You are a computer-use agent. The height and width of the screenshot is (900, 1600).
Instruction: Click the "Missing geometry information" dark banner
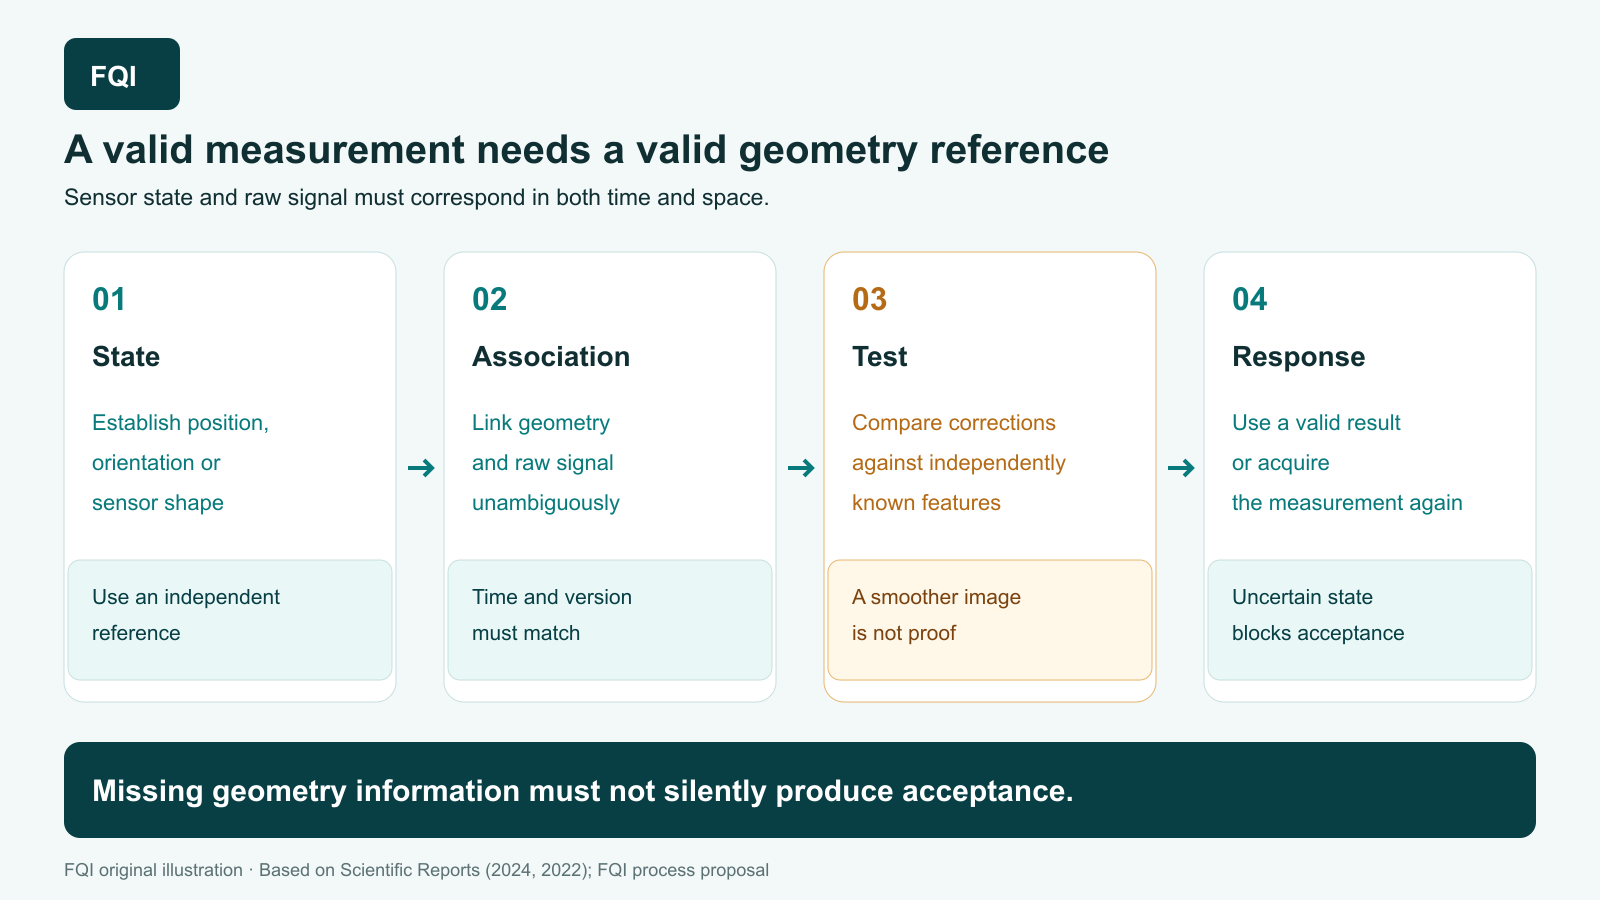[x=800, y=790]
